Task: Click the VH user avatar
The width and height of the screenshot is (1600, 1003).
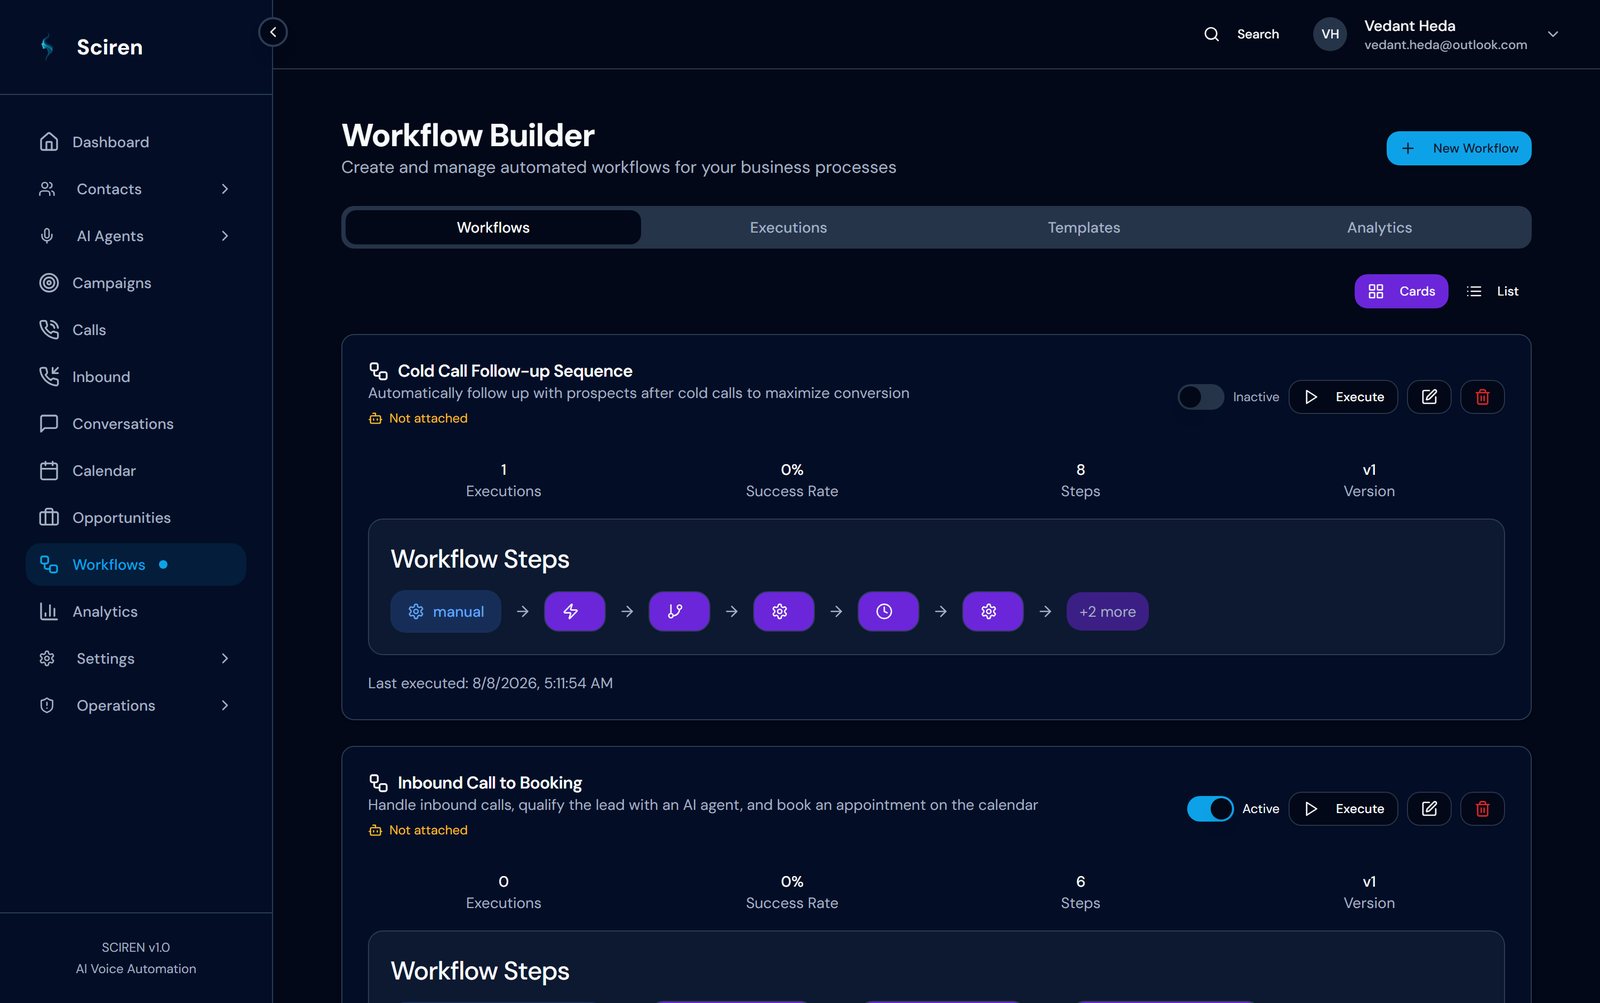Action: [1330, 34]
